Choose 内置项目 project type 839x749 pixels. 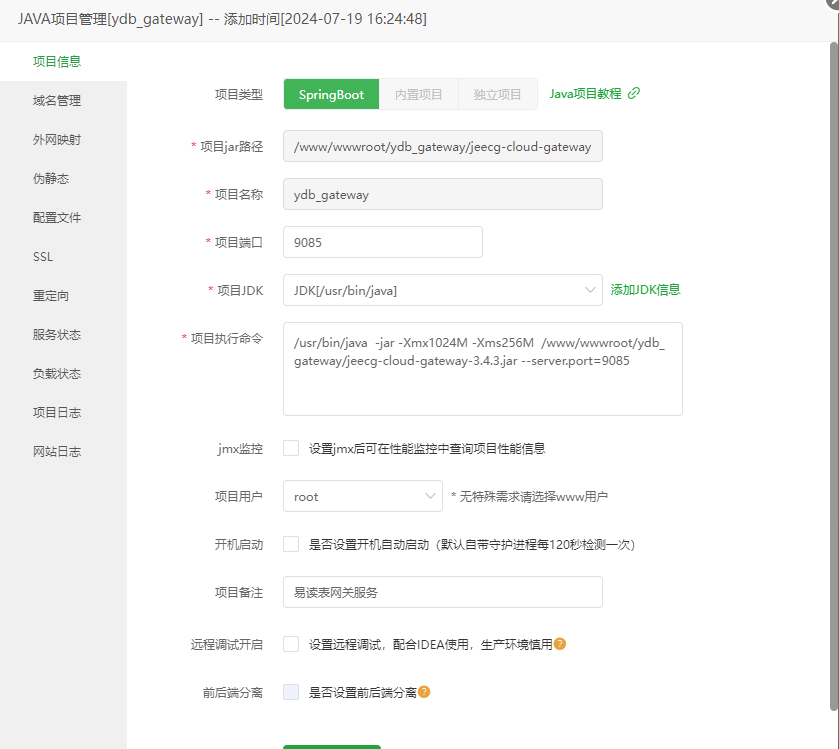(418, 94)
